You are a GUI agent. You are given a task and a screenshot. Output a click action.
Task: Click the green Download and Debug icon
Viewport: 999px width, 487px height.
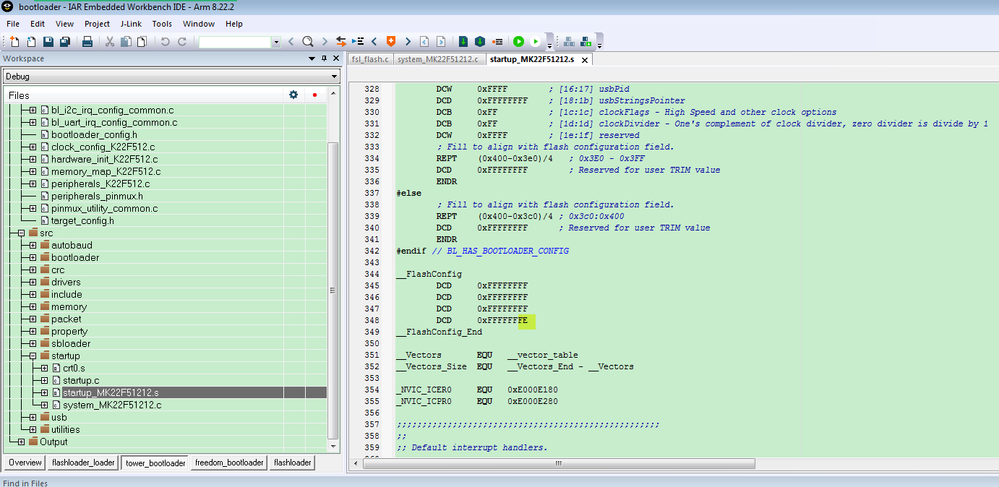pos(518,42)
